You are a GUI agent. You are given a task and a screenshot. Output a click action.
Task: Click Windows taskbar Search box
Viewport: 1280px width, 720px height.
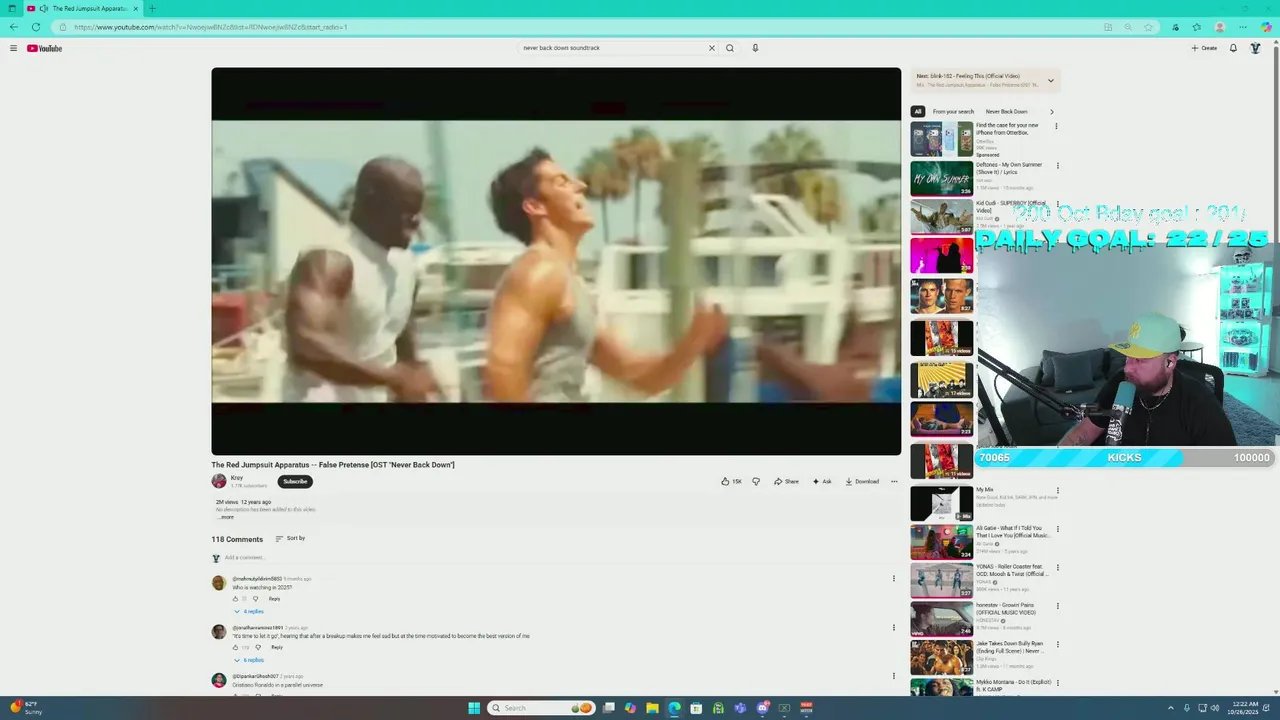coord(540,708)
